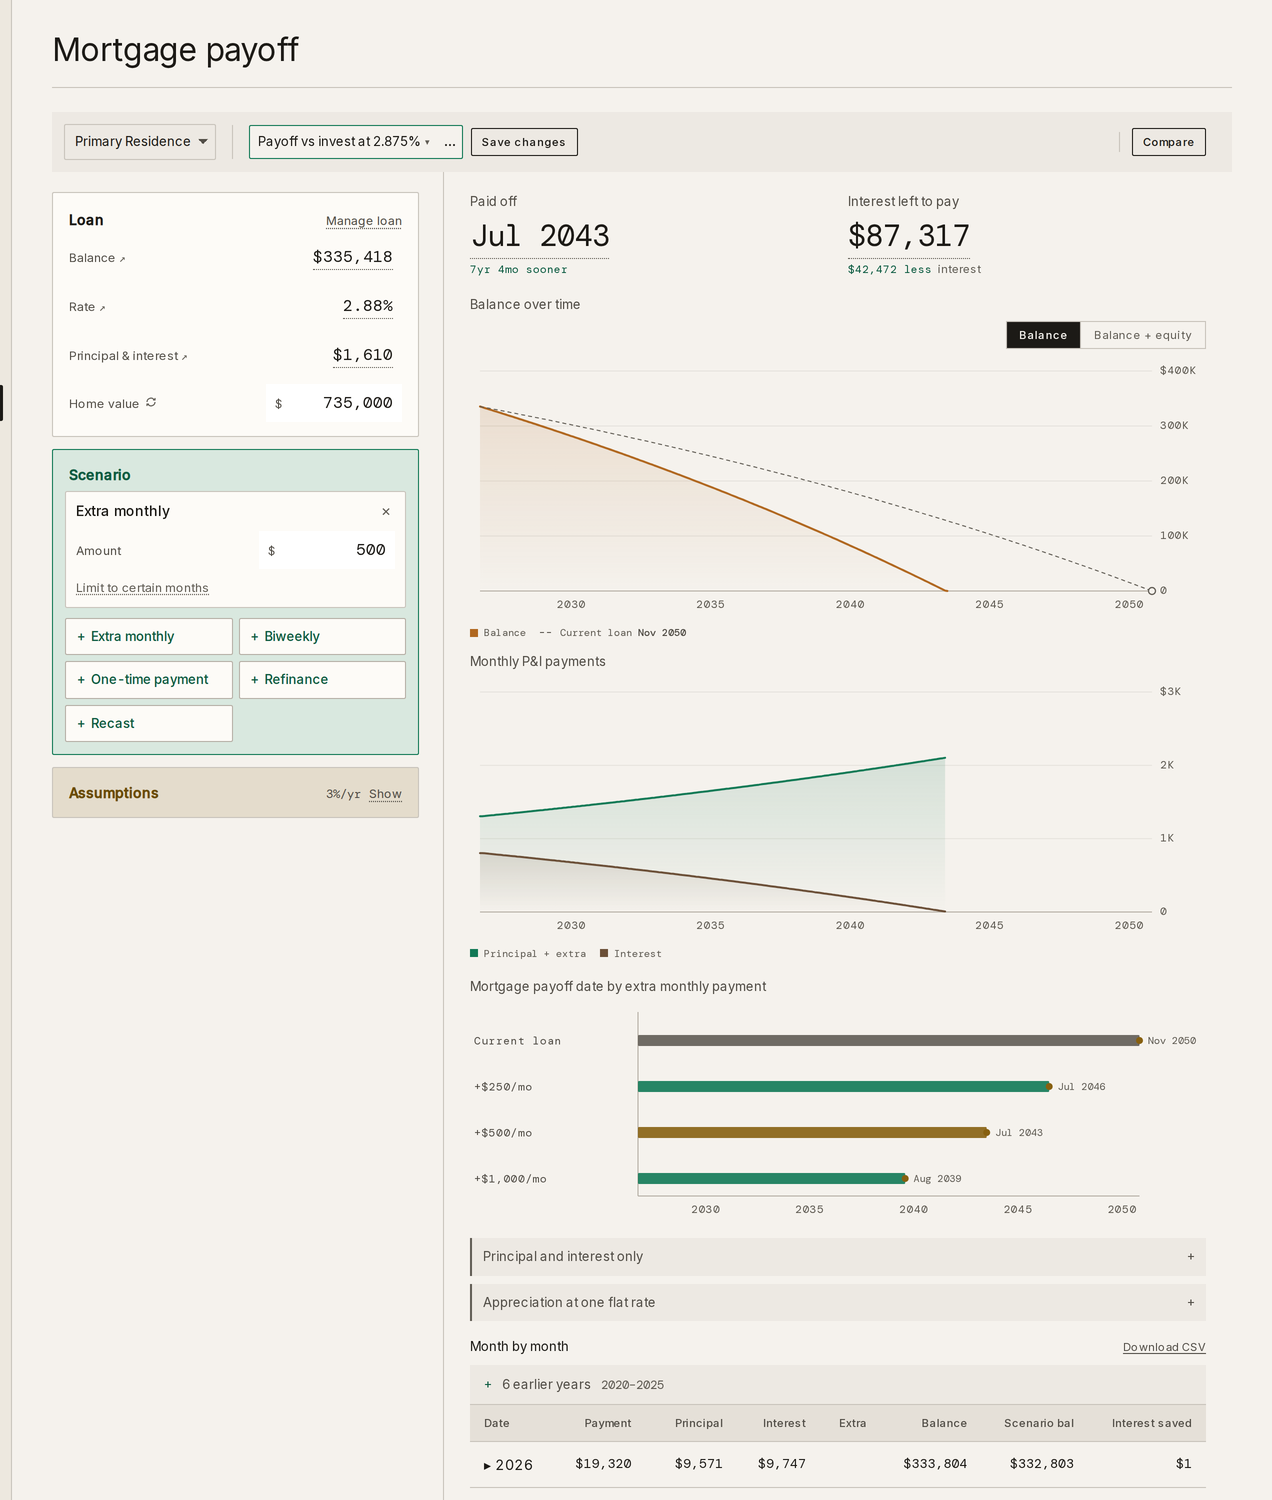1272x1500 pixels.
Task: Switch chart to Balance + equity
Action: 1143,335
